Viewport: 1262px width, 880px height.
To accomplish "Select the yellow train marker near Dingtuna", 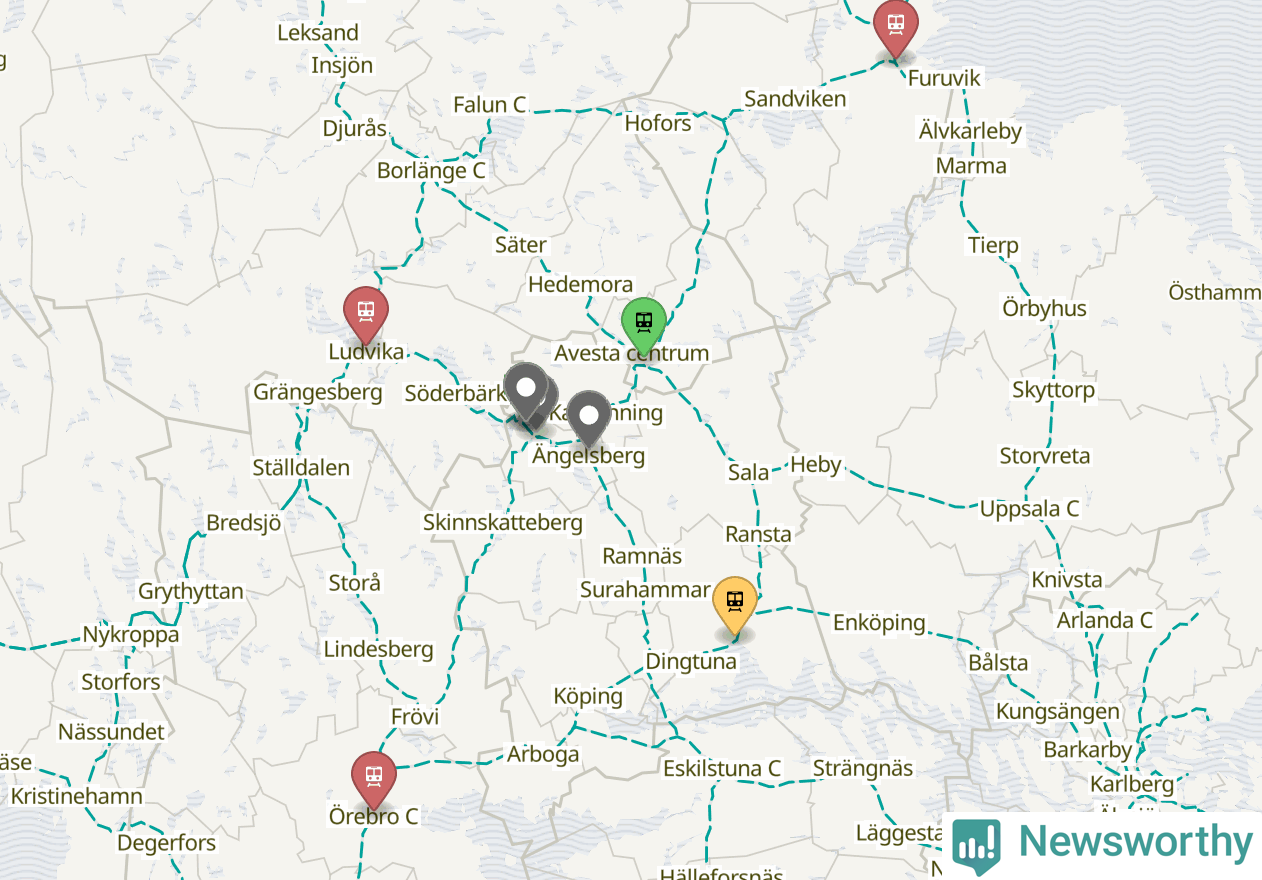I will [x=735, y=604].
